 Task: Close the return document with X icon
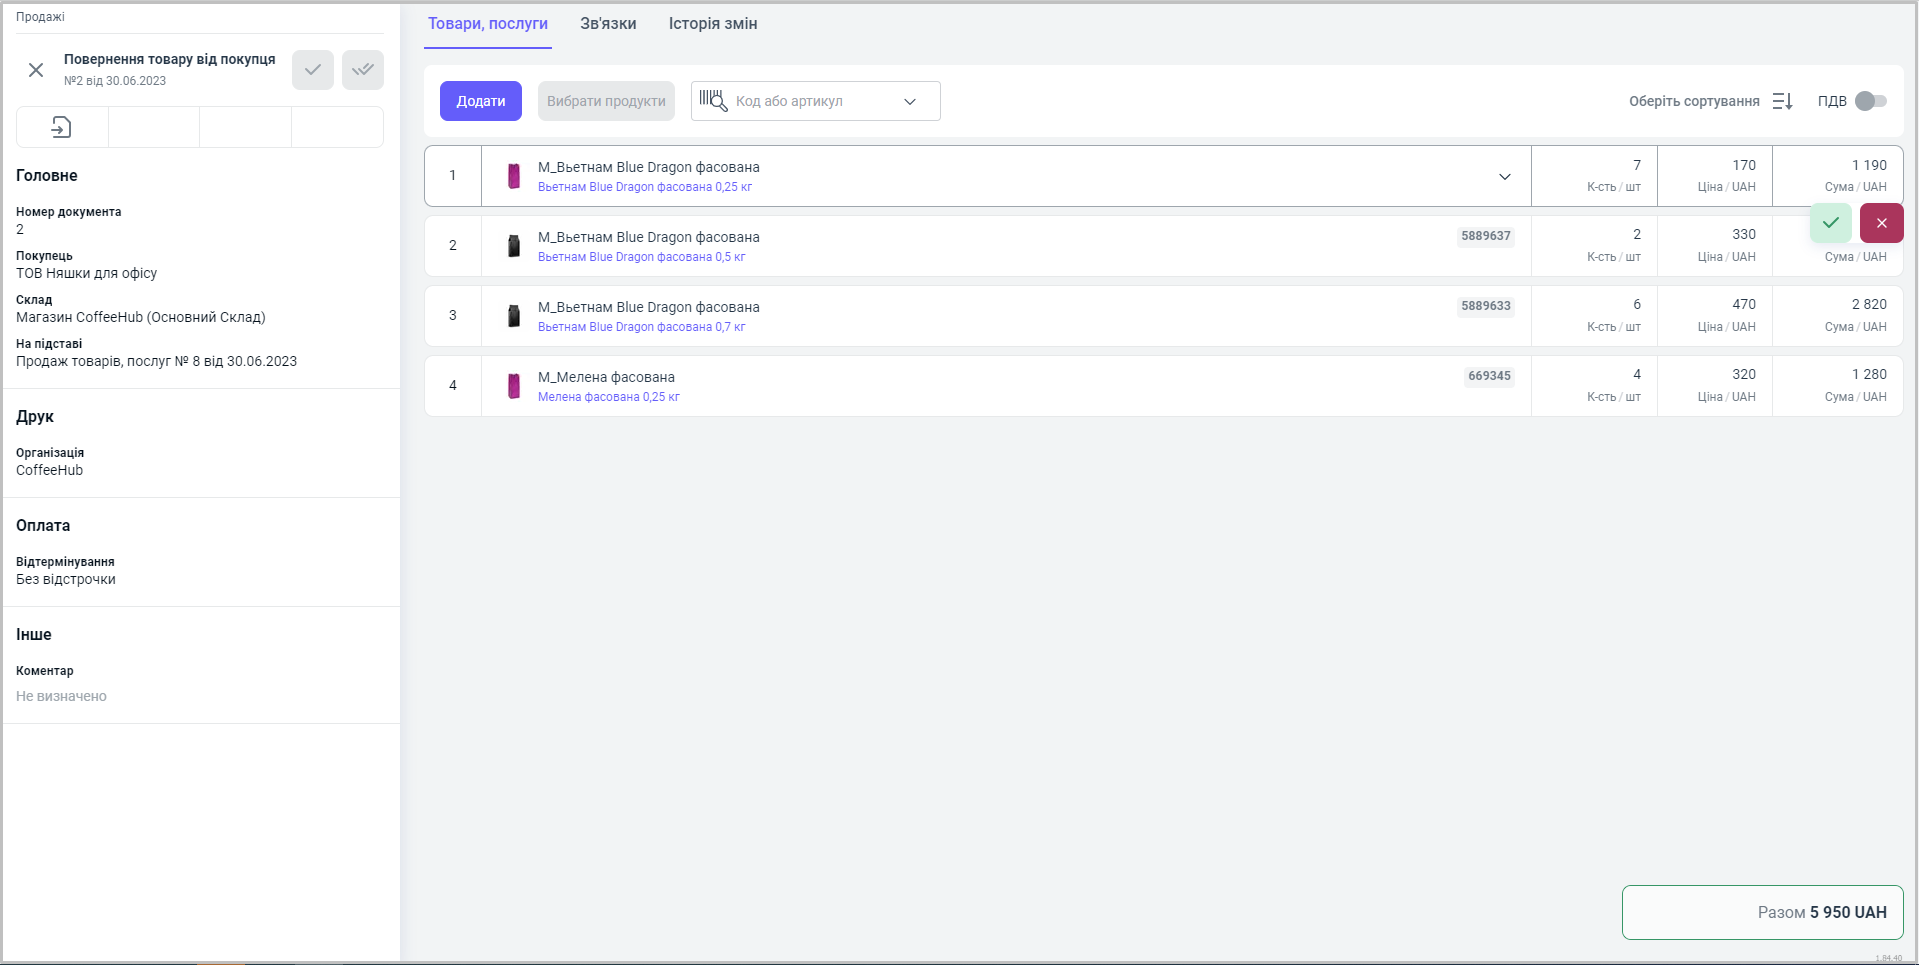(36, 70)
